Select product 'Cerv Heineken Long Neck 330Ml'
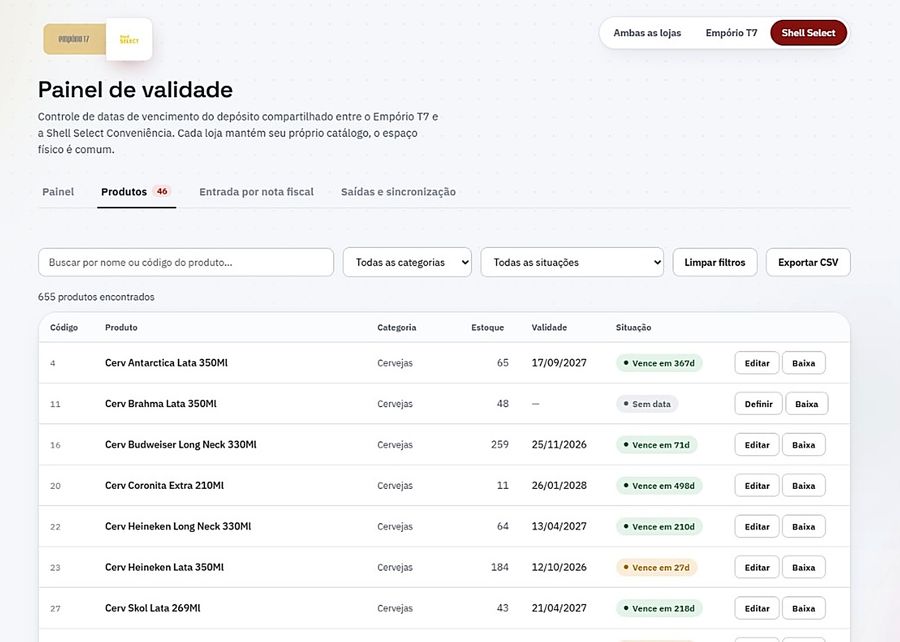 pos(178,526)
